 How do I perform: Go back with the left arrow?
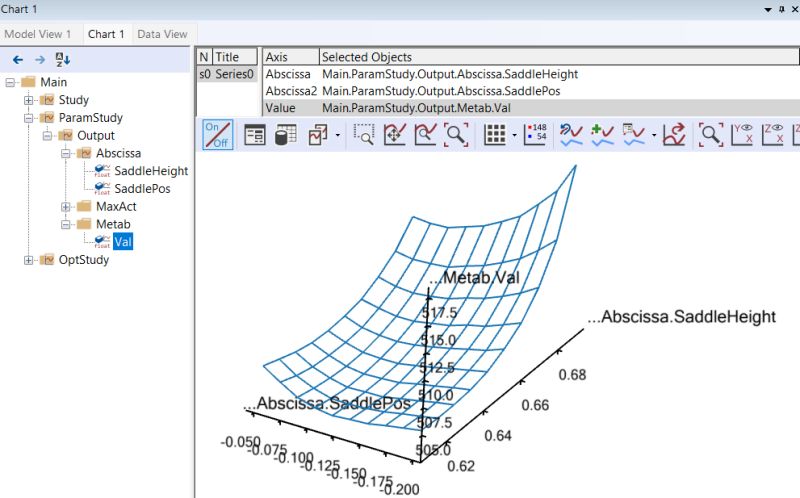[x=18, y=60]
